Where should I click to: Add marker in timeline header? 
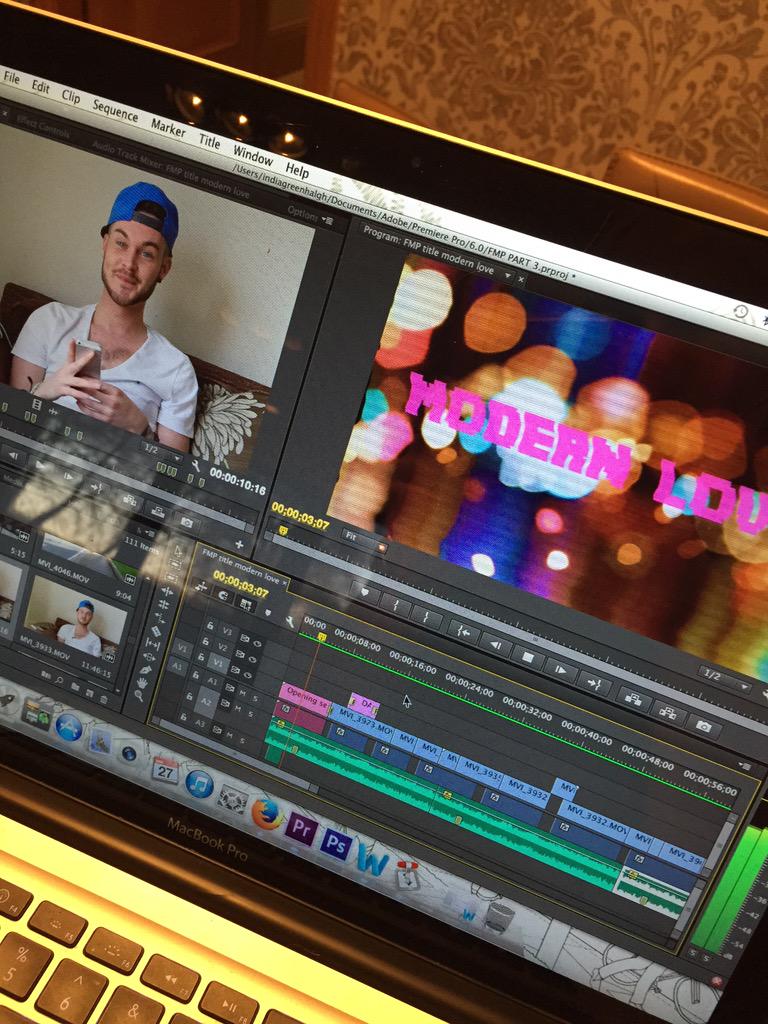pos(268,613)
